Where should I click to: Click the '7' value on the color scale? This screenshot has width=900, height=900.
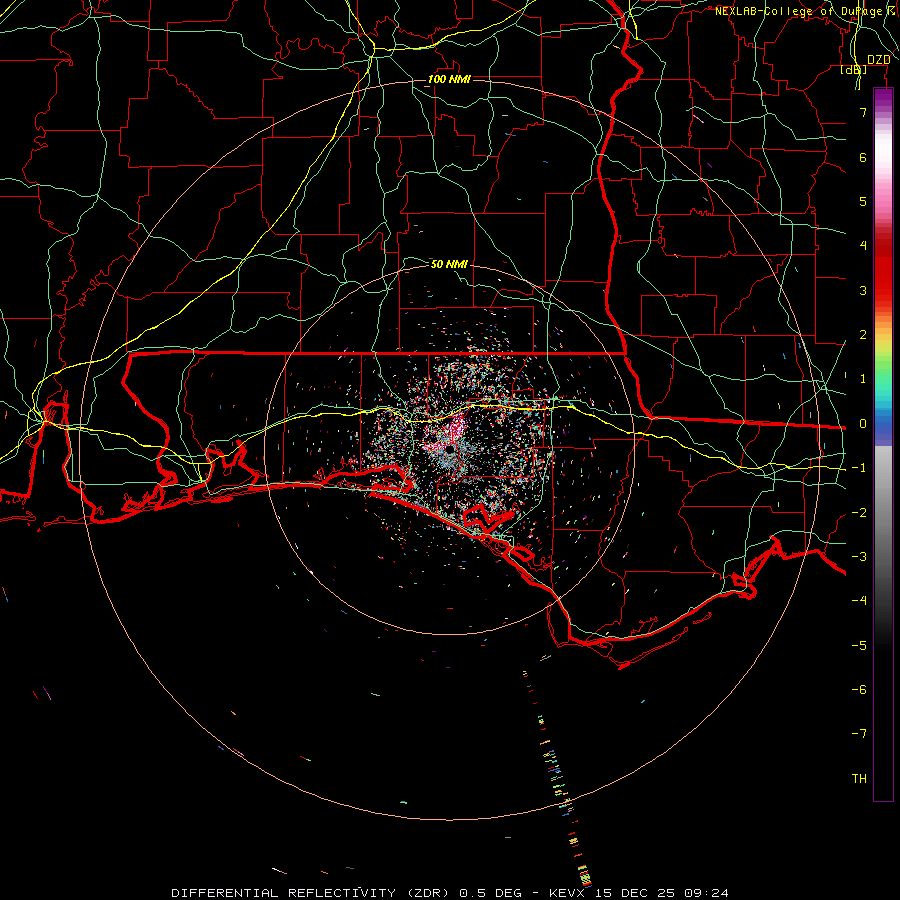(x=863, y=112)
